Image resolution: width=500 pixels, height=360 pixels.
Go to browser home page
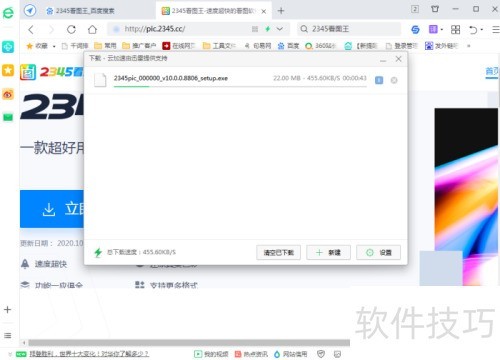click(92, 30)
